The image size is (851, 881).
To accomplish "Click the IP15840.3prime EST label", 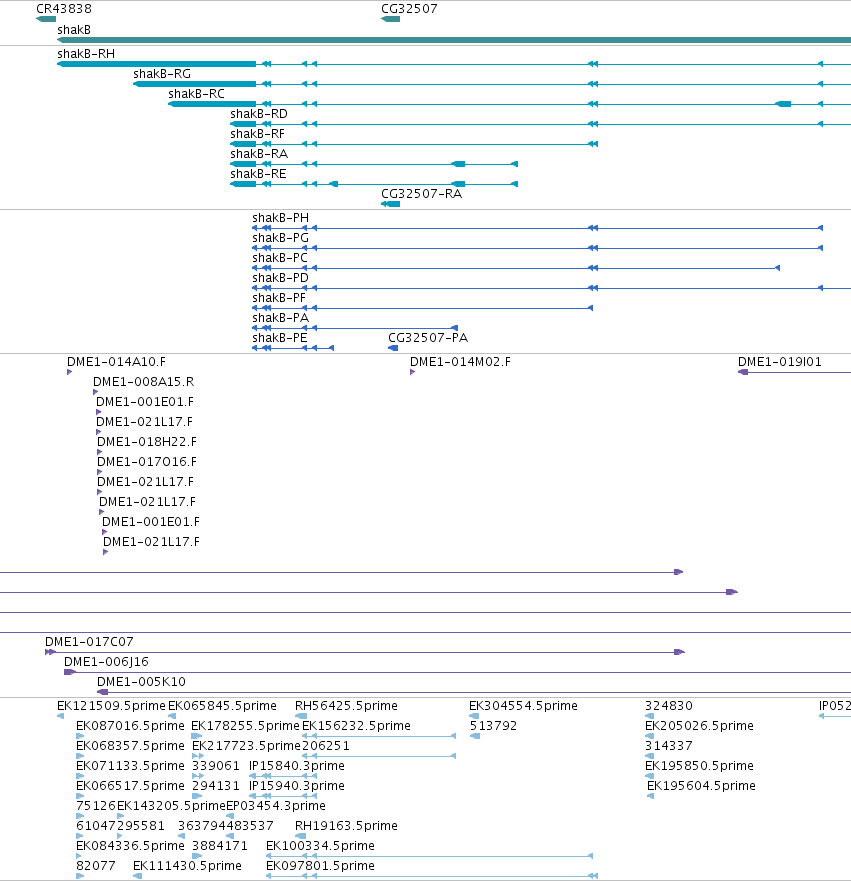I will (297, 766).
